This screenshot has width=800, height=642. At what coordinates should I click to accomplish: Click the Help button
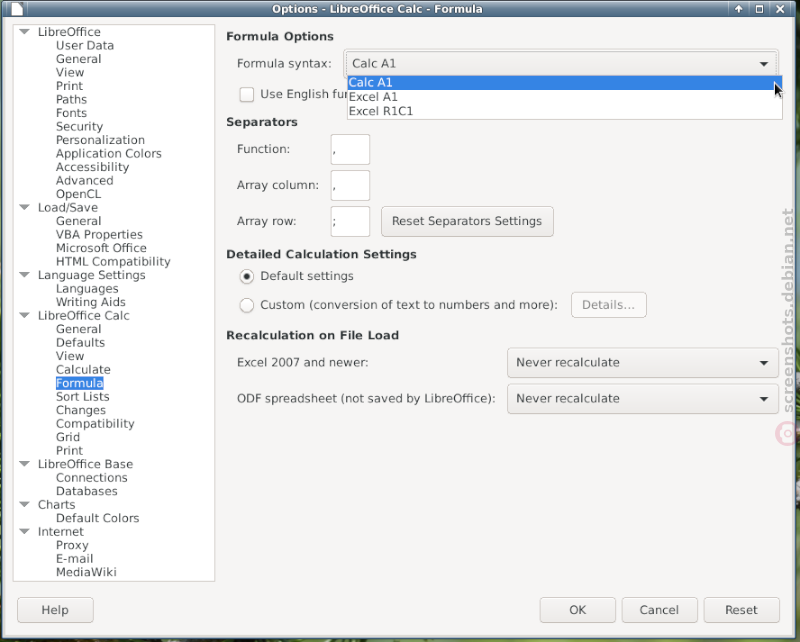point(55,610)
